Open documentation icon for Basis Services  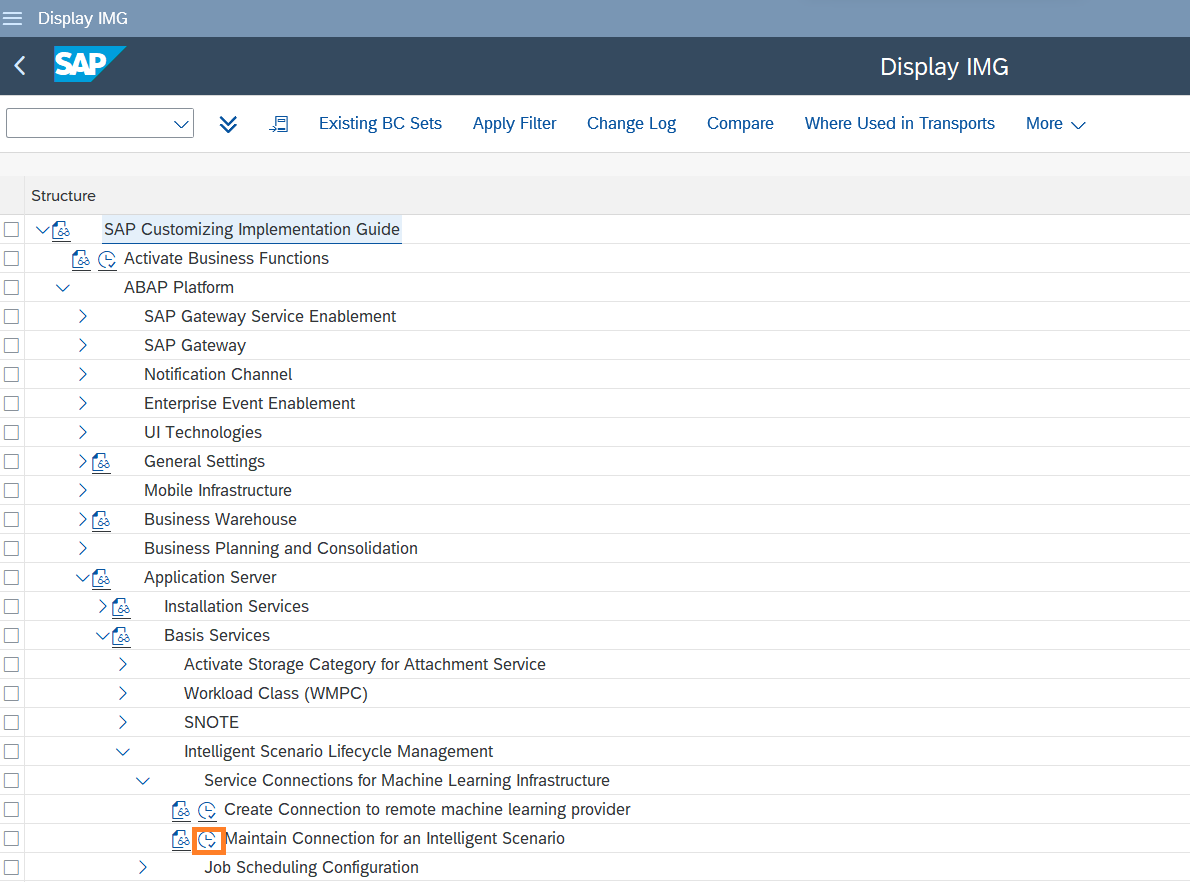121,636
